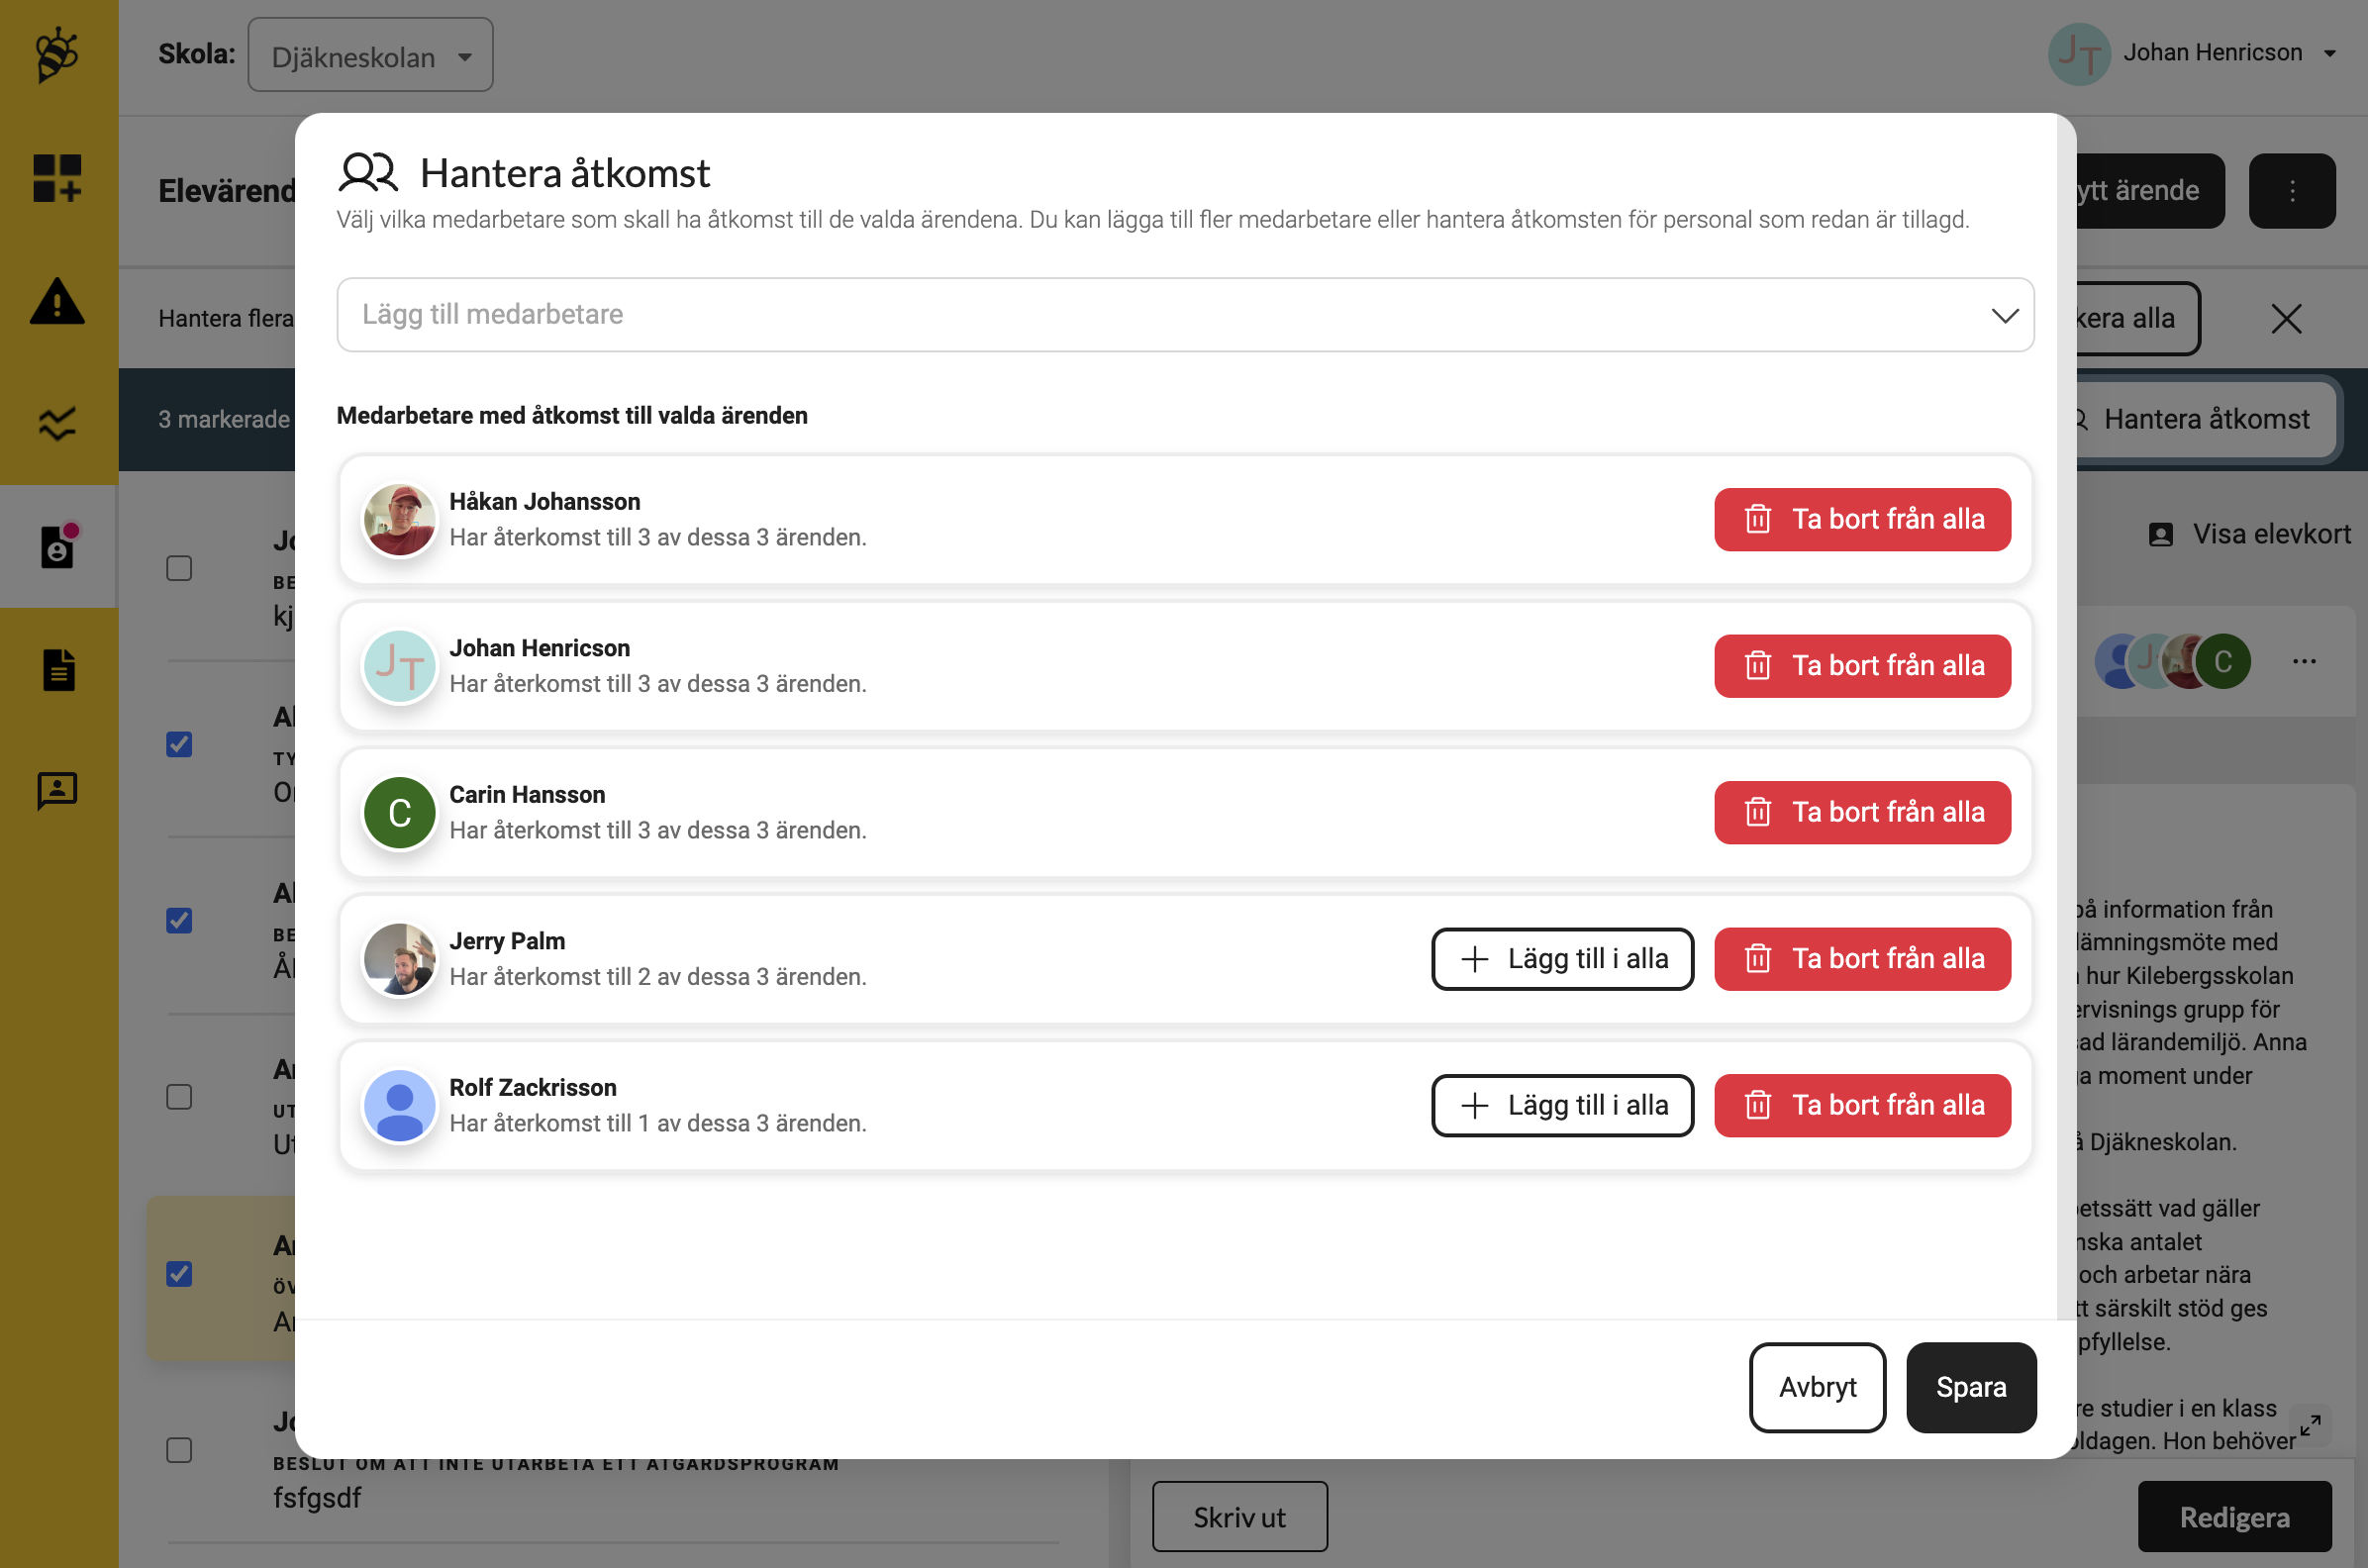This screenshot has width=2368, height=1568.
Task: Open the contact chat bubble sidebar icon
Action: 57,791
